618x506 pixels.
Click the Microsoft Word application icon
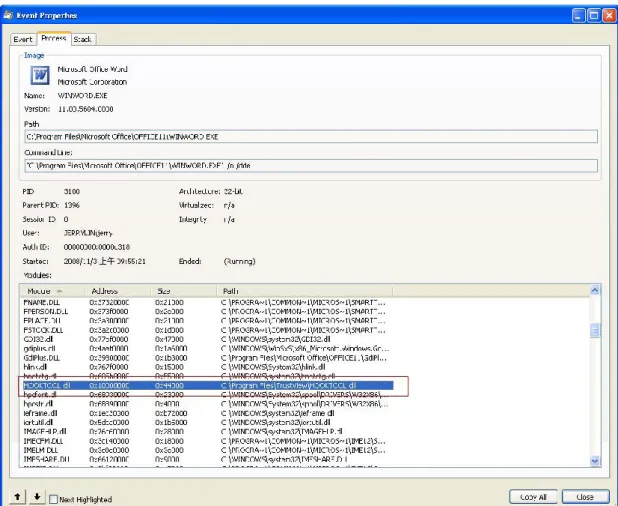(40, 75)
